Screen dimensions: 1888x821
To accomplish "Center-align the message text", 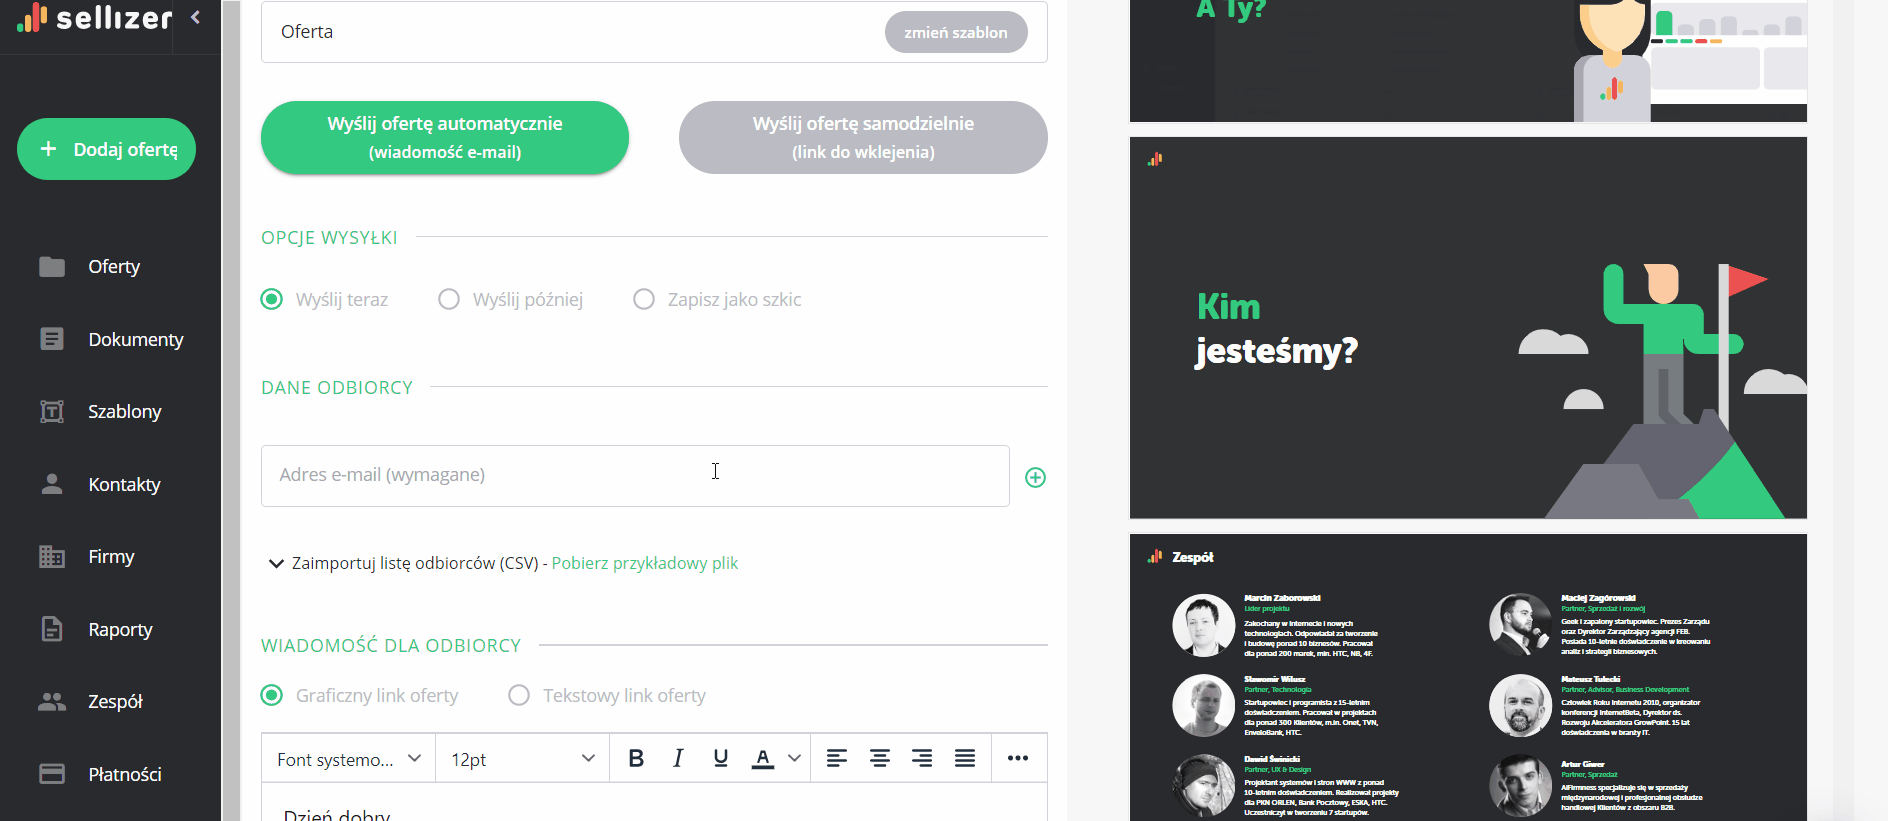I will (879, 759).
